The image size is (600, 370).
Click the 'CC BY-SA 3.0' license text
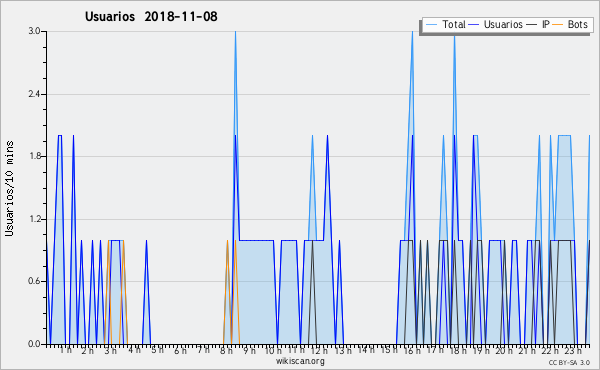[569, 362]
